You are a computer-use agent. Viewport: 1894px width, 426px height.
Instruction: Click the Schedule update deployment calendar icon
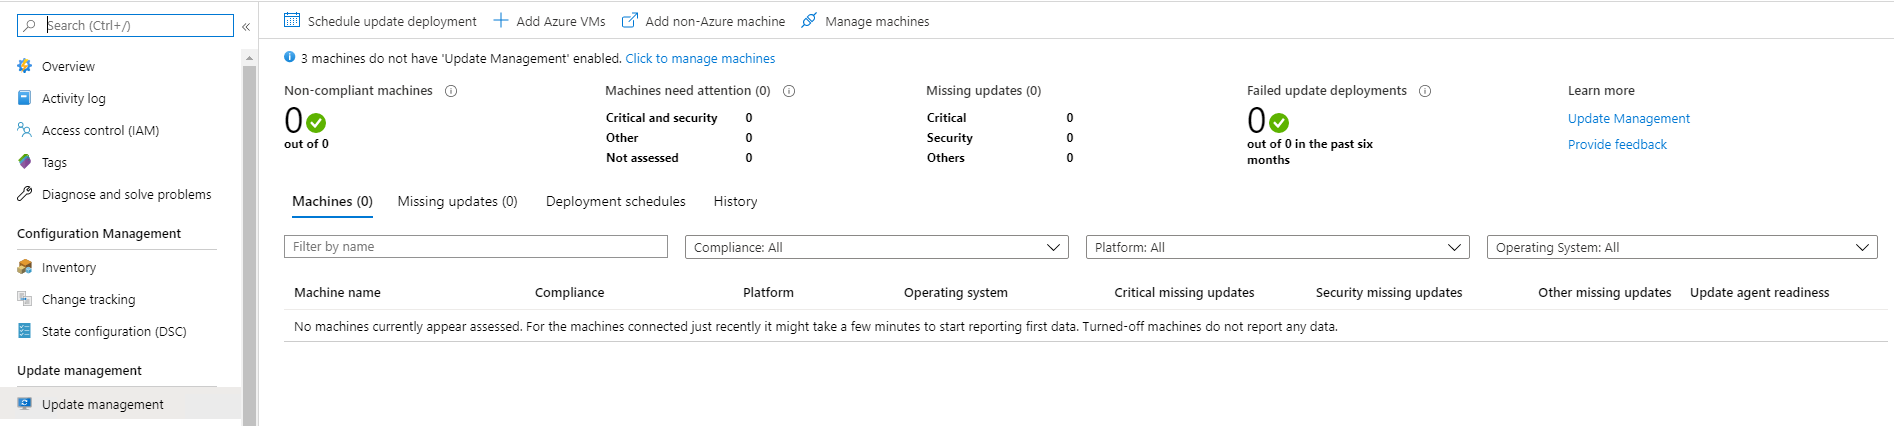[292, 20]
